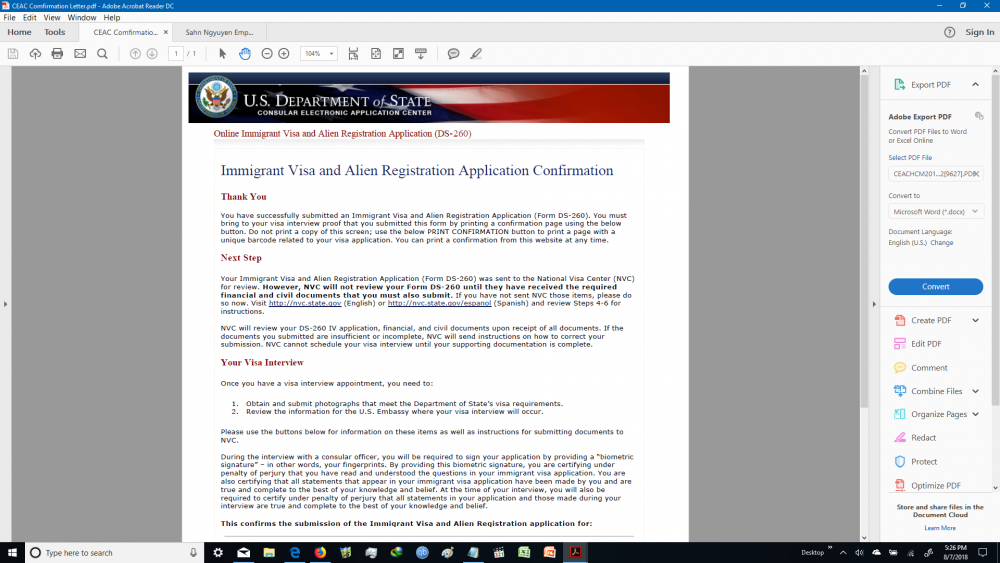Open the Optimize PDF tool
This screenshot has width=1000, height=563.
point(936,485)
